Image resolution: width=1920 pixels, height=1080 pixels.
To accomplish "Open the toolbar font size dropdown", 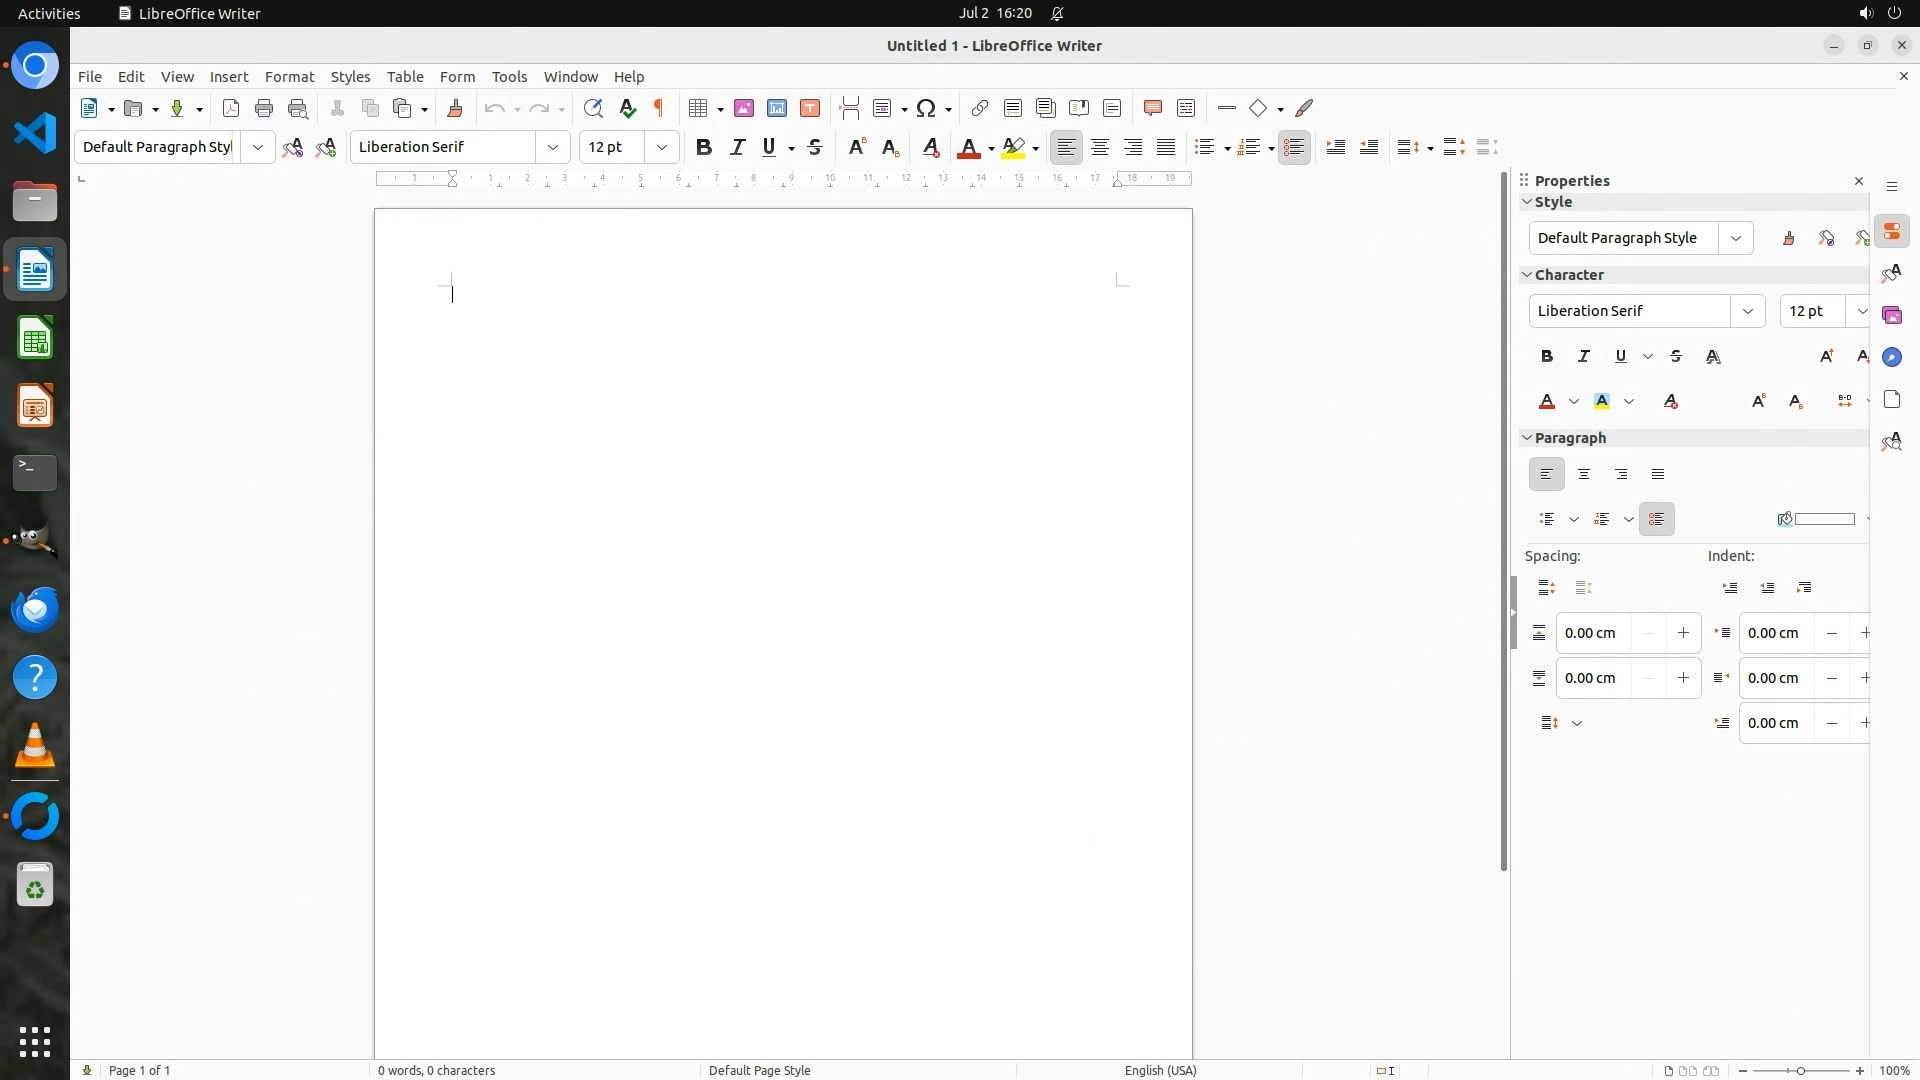I will pos(662,147).
